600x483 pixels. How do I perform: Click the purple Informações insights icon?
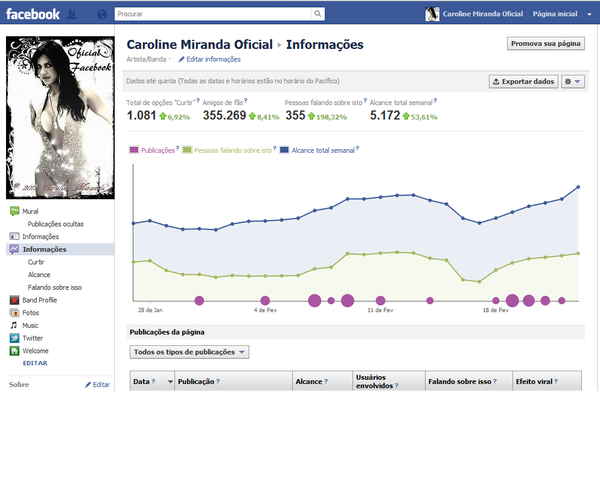pos(14,249)
